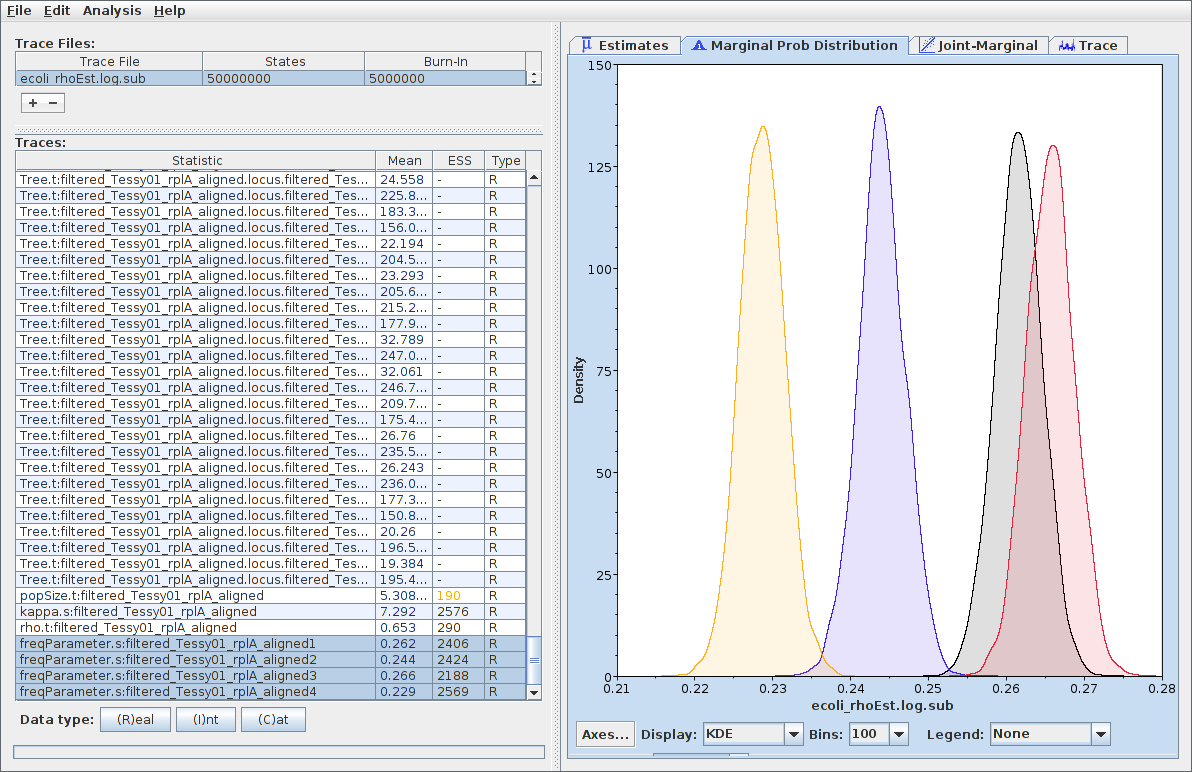Open the Analysis menu

coord(112,10)
